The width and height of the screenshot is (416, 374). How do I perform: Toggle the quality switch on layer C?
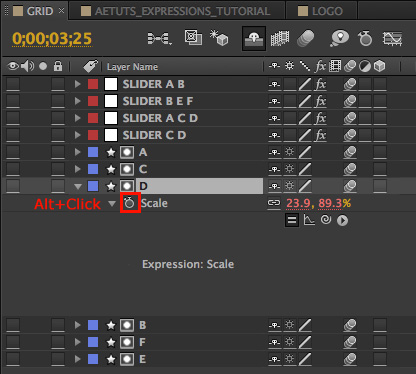[x=305, y=169]
